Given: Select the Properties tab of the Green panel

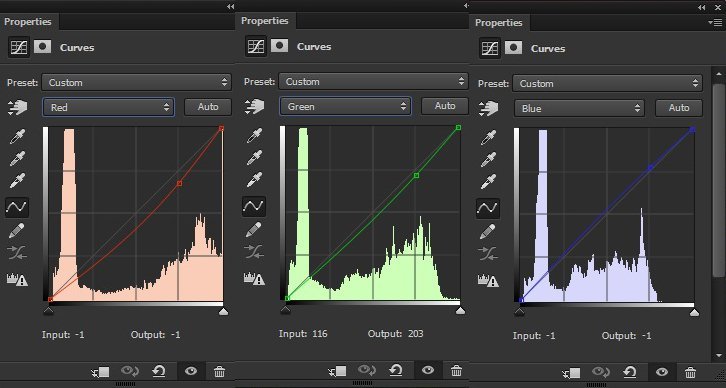Looking at the screenshot, I should click(264, 21).
